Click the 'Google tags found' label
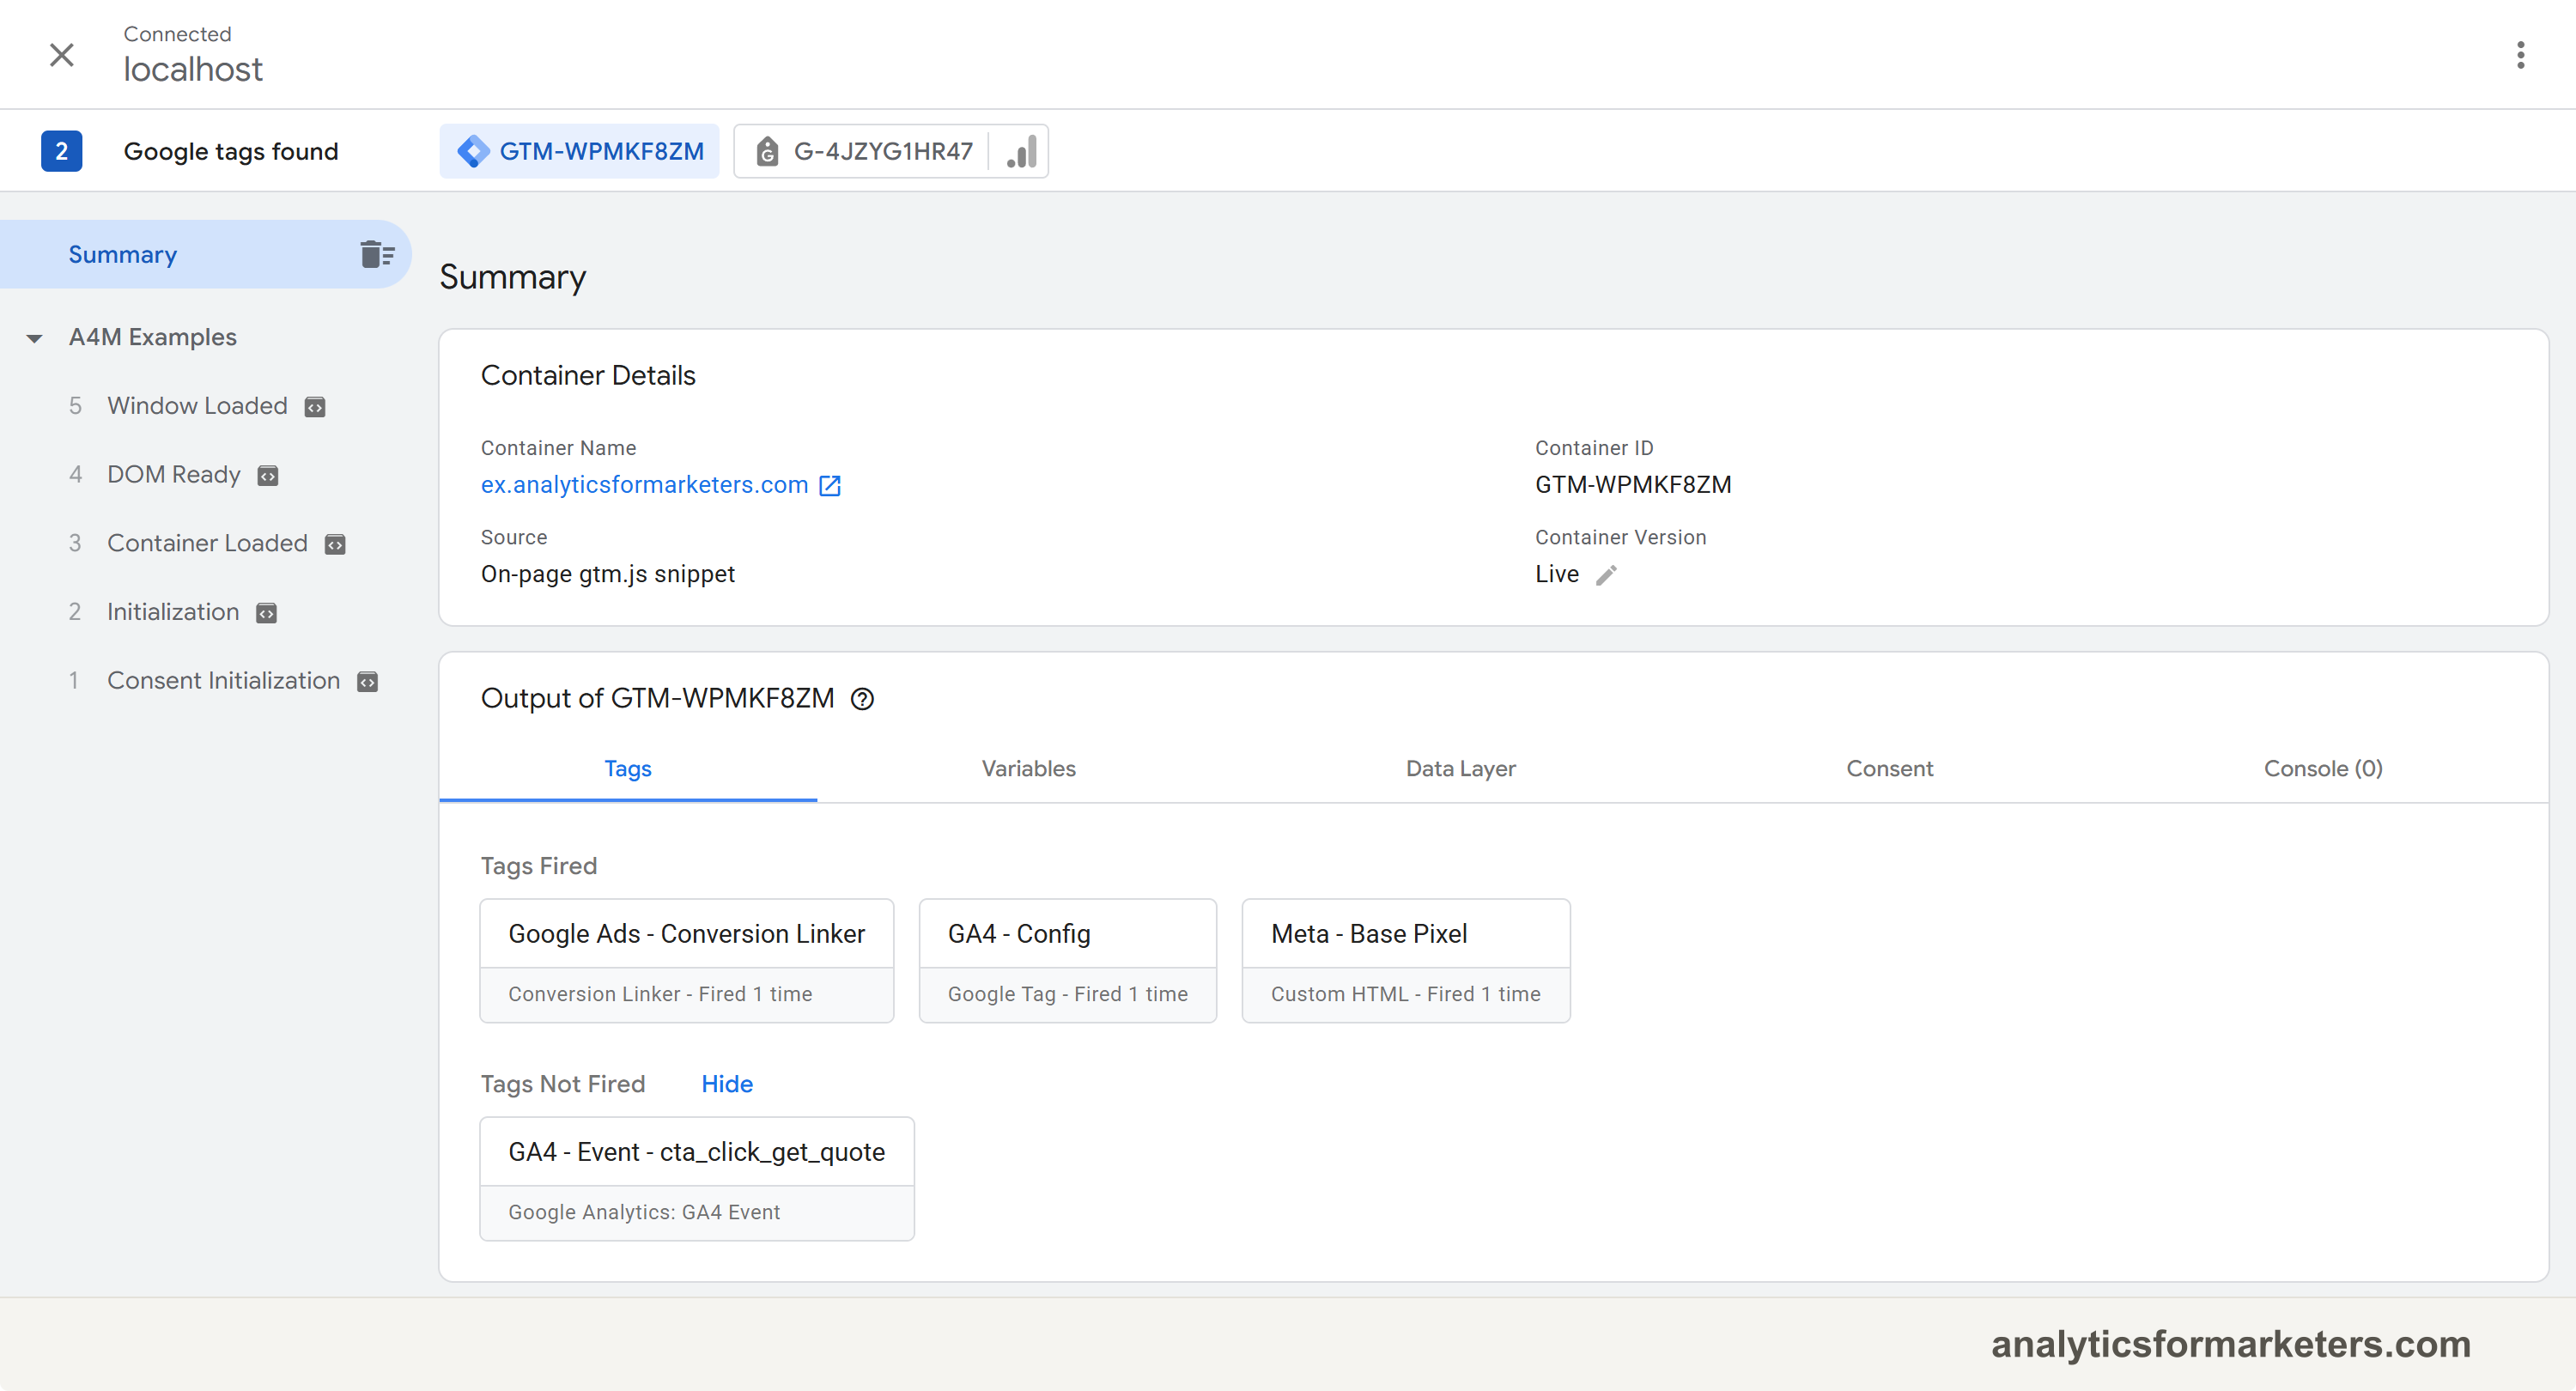The height and width of the screenshot is (1391, 2576). pyautogui.click(x=231, y=151)
